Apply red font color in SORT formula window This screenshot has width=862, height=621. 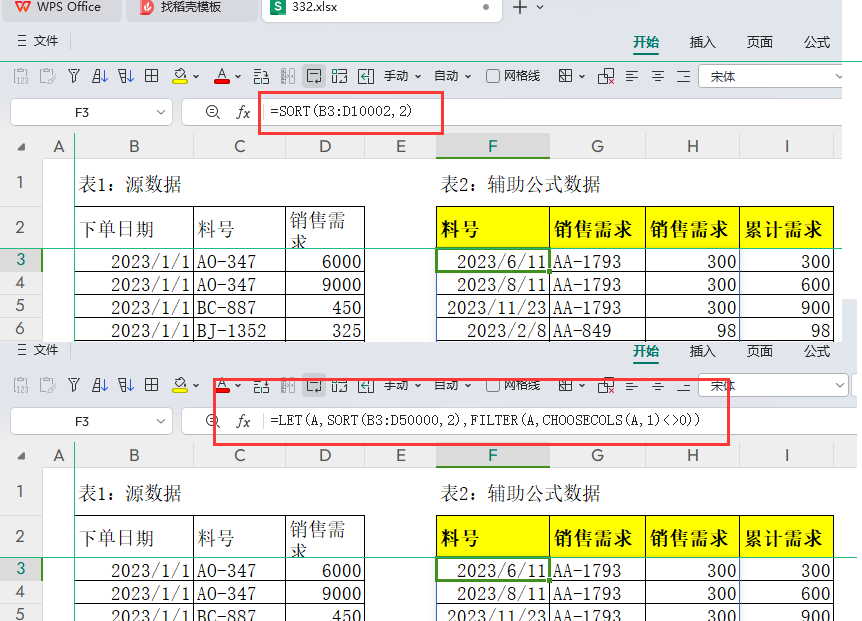coord(222,76)
